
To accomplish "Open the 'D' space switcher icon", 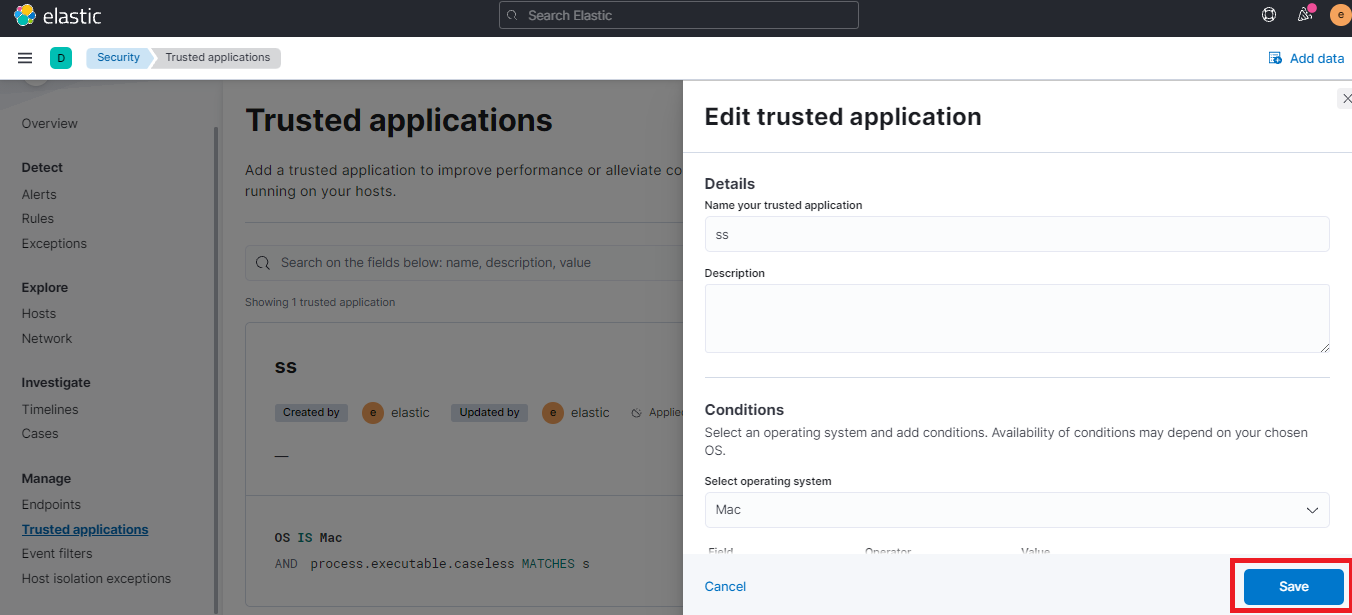I will [x=61, y=58].
